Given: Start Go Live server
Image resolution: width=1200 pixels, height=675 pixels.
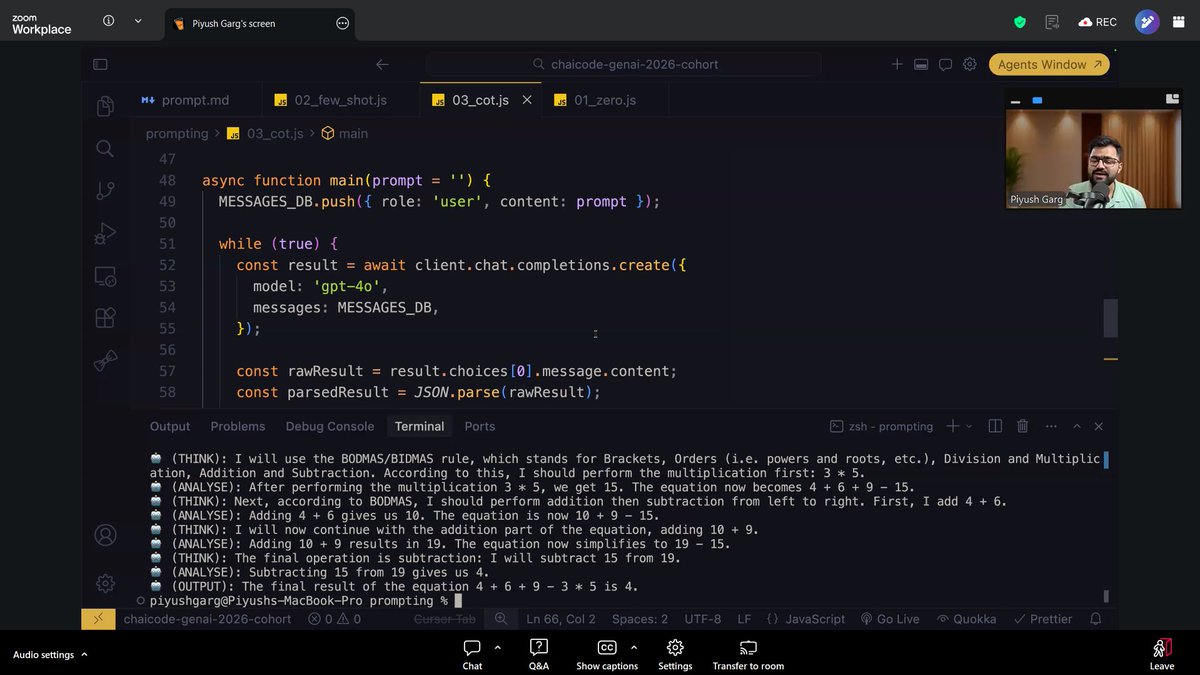Looking at the screenshot, I should click(890, 619).
